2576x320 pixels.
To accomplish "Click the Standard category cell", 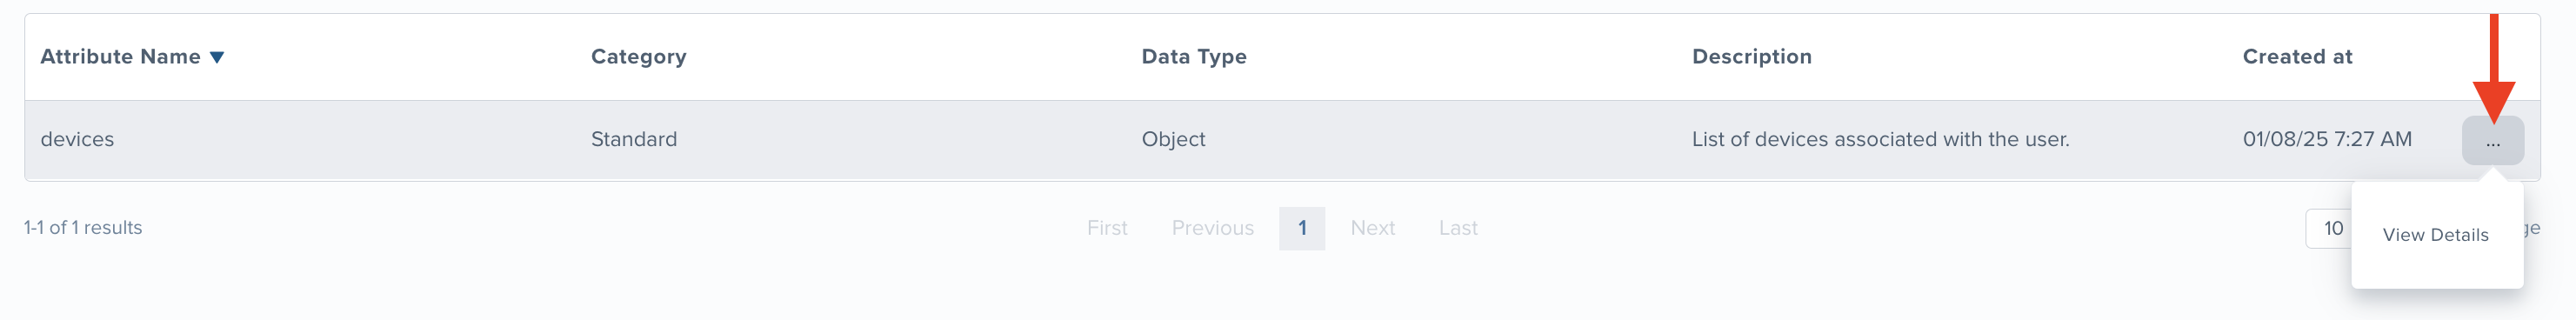I will 634,139.
